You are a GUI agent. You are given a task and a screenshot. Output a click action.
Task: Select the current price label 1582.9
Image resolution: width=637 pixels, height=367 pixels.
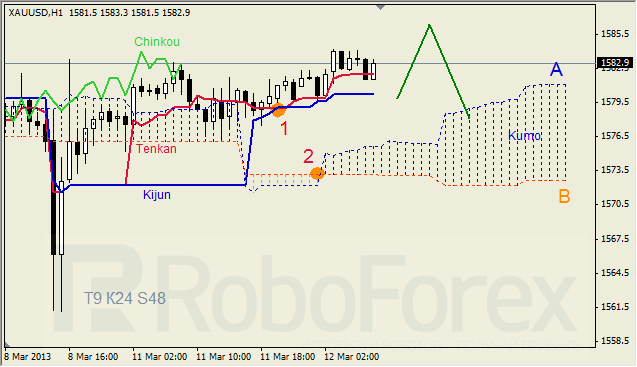pyautogui.click(x=615, y=63)
